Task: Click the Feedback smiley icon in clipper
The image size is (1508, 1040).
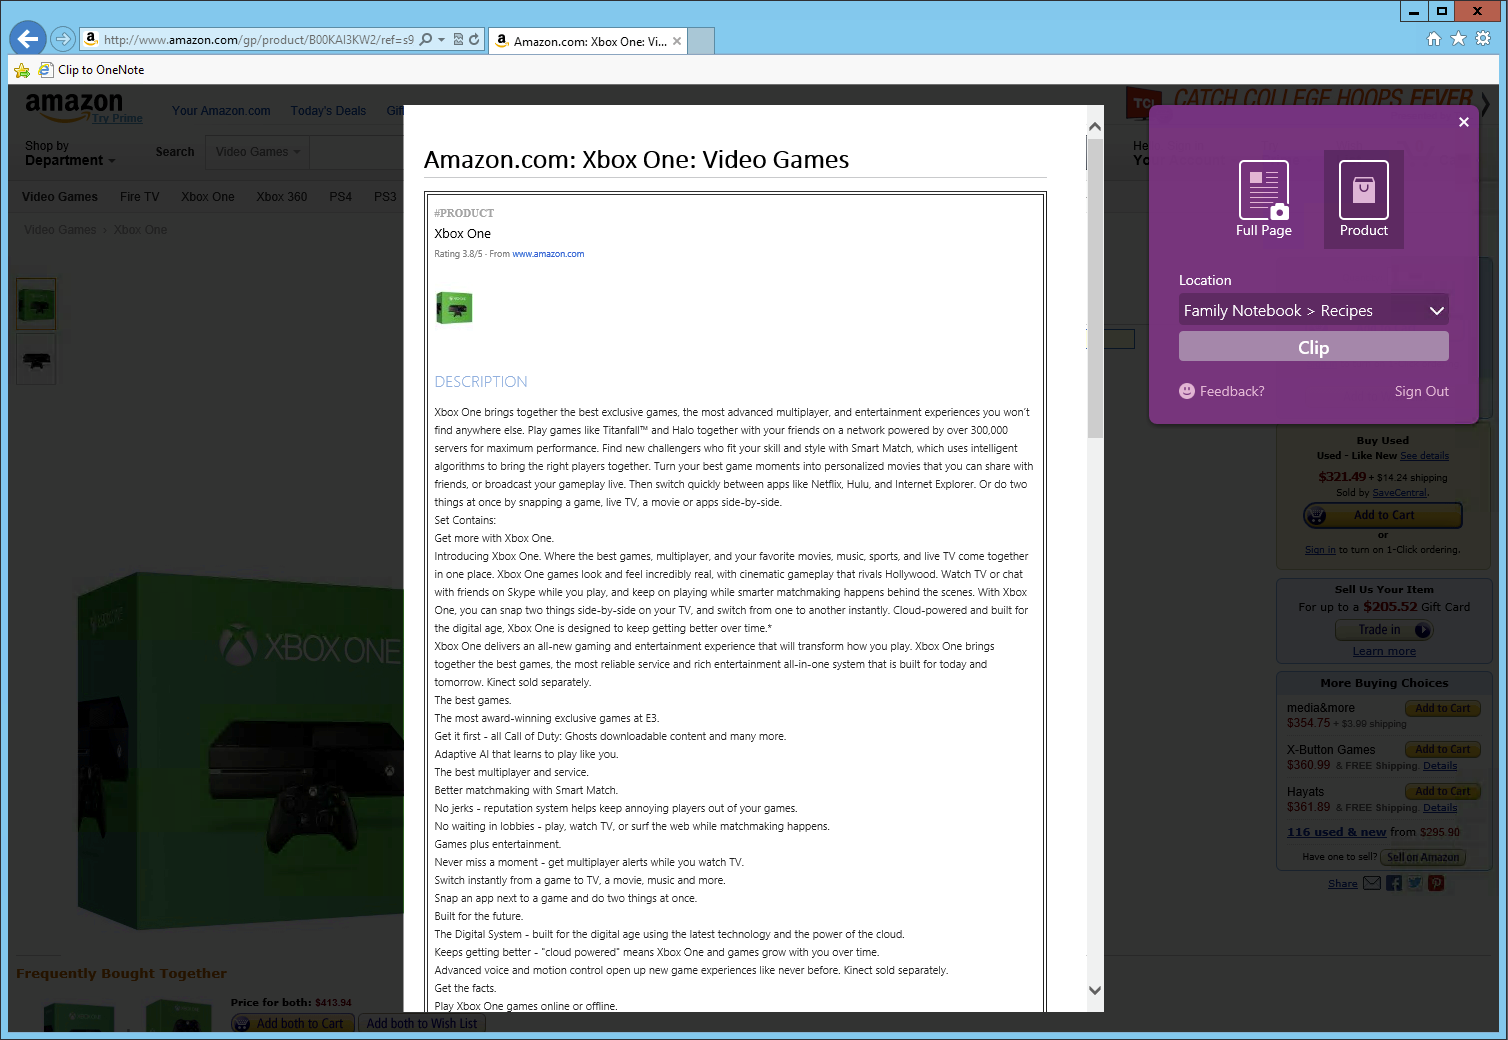Action: [1186, 391]
